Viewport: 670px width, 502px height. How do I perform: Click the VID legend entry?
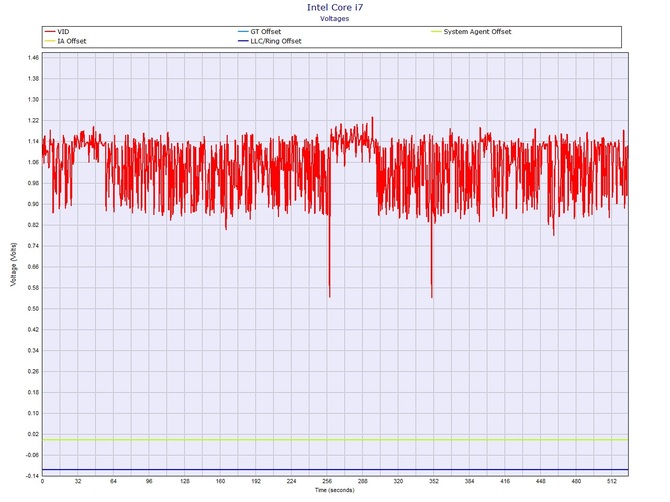click(x=57, y=32)
